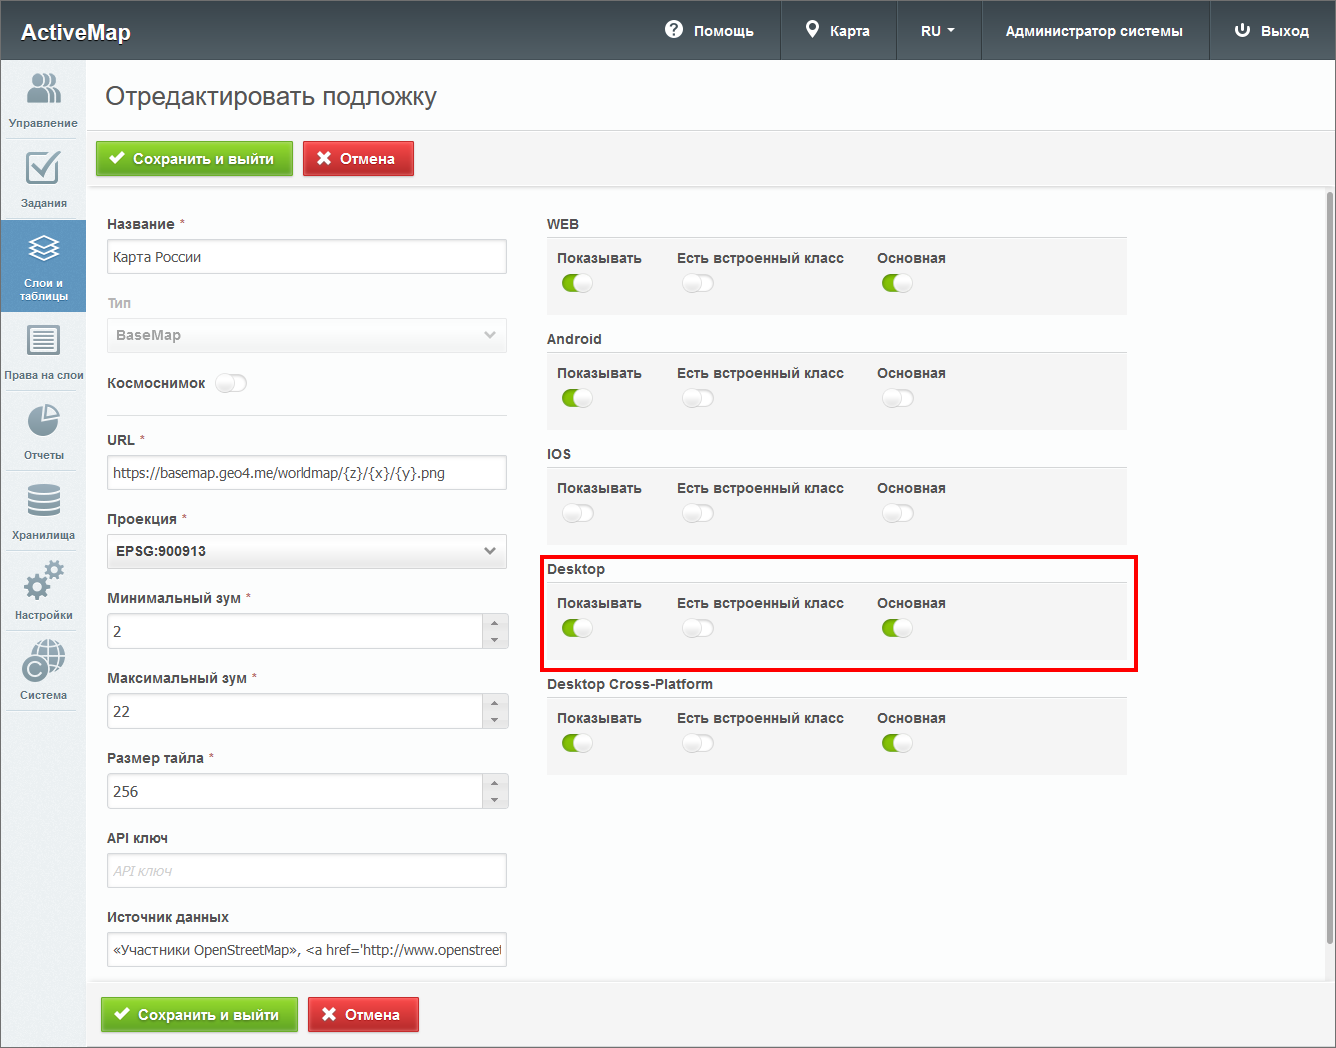Open the Хранилища database icon

(43, 501)
